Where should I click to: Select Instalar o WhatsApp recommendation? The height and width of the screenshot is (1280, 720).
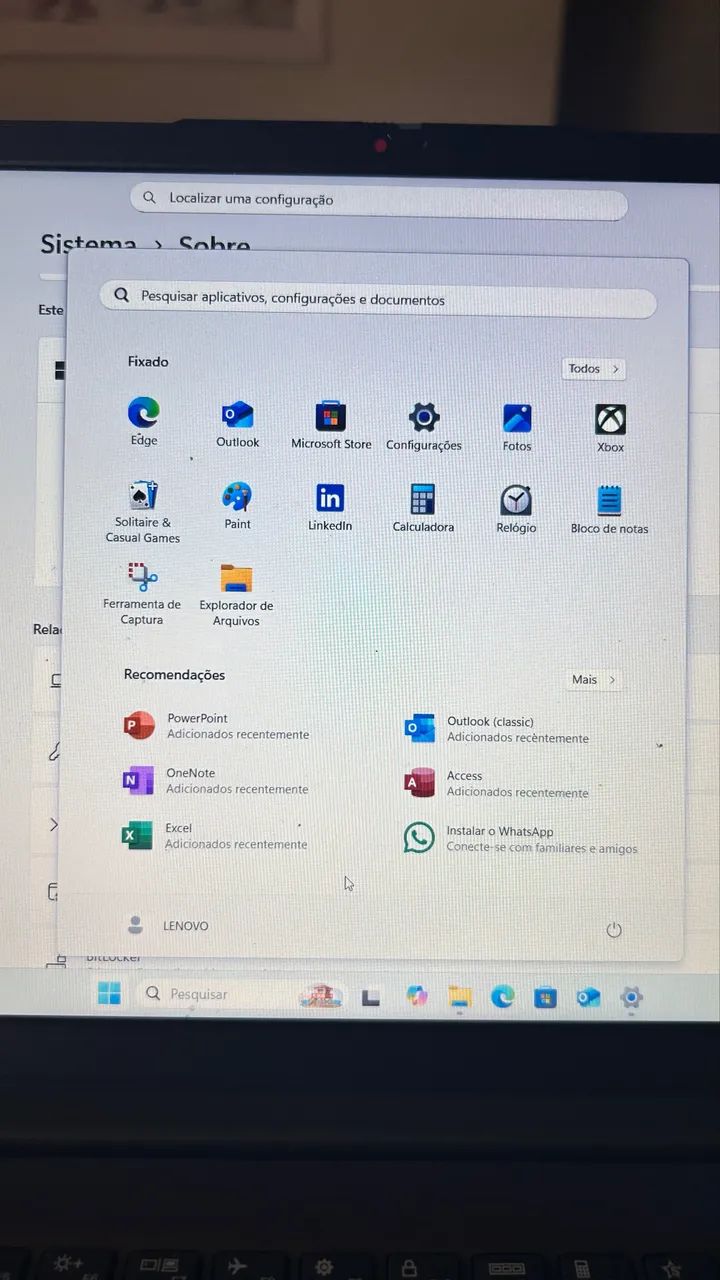pyautogui.click(x=520, y=839)
